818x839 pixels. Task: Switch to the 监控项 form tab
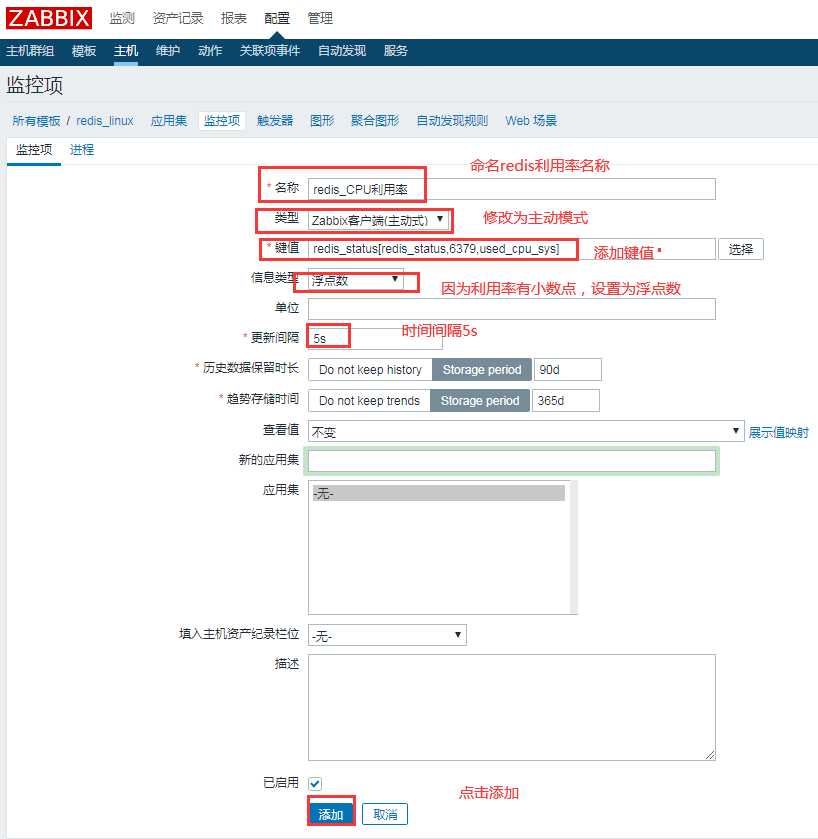tap(34, 150)
